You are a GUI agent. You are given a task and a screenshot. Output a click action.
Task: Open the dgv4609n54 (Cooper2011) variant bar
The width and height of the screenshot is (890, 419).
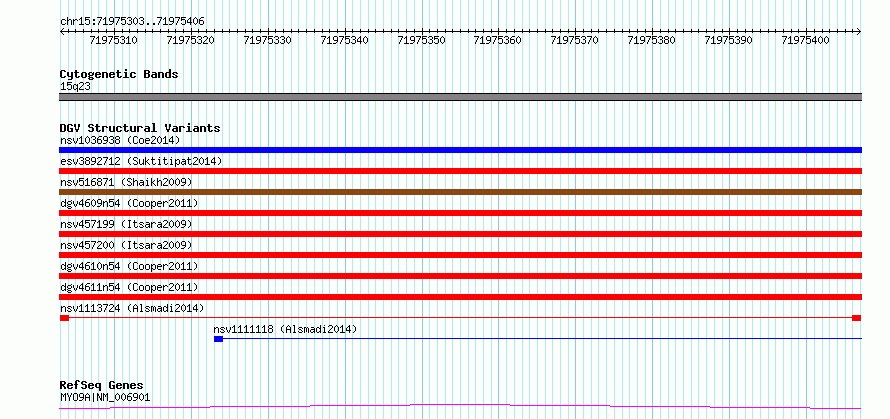[x=460, y=213]
